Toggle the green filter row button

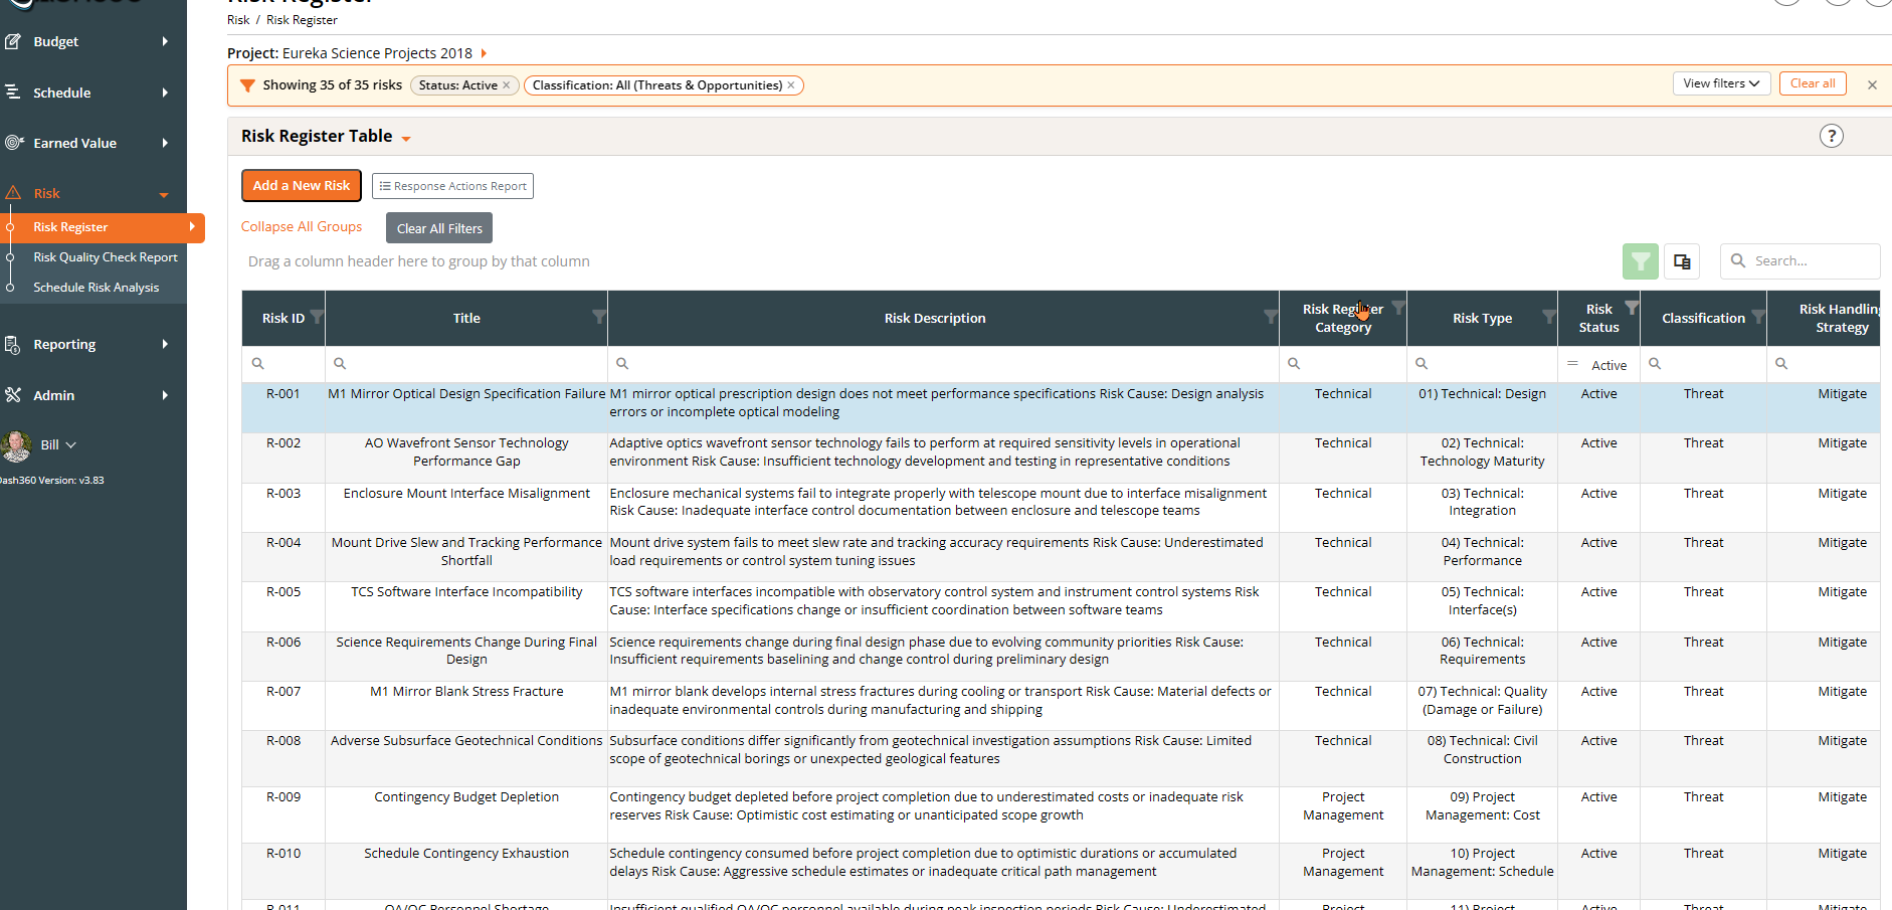(1640, 262)
